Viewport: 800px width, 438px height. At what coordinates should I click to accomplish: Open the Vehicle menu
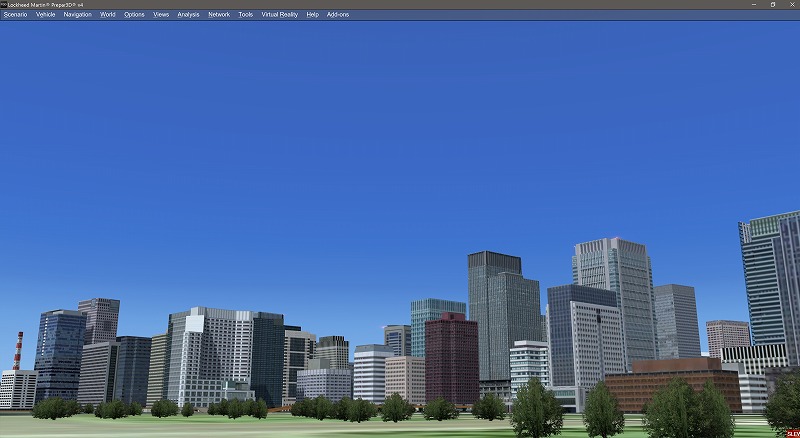pos(45,15)
